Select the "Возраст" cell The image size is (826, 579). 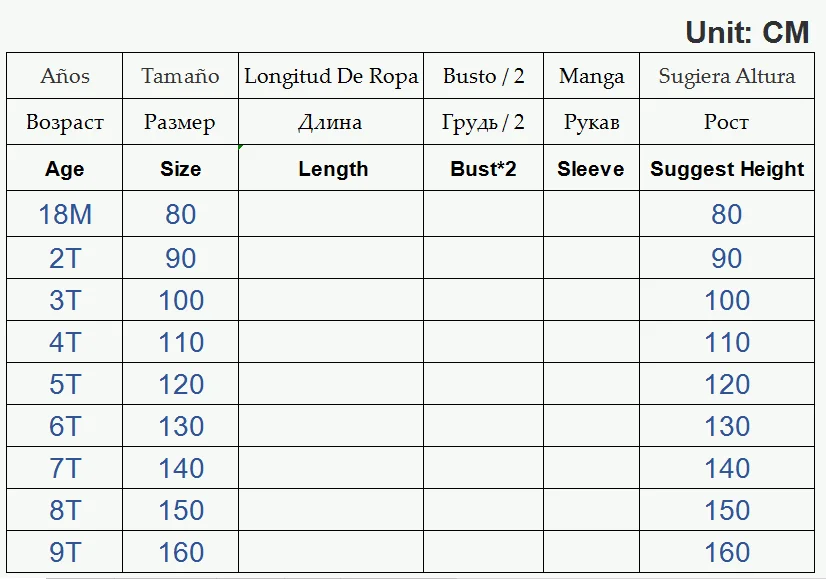(x=65, y=123)
